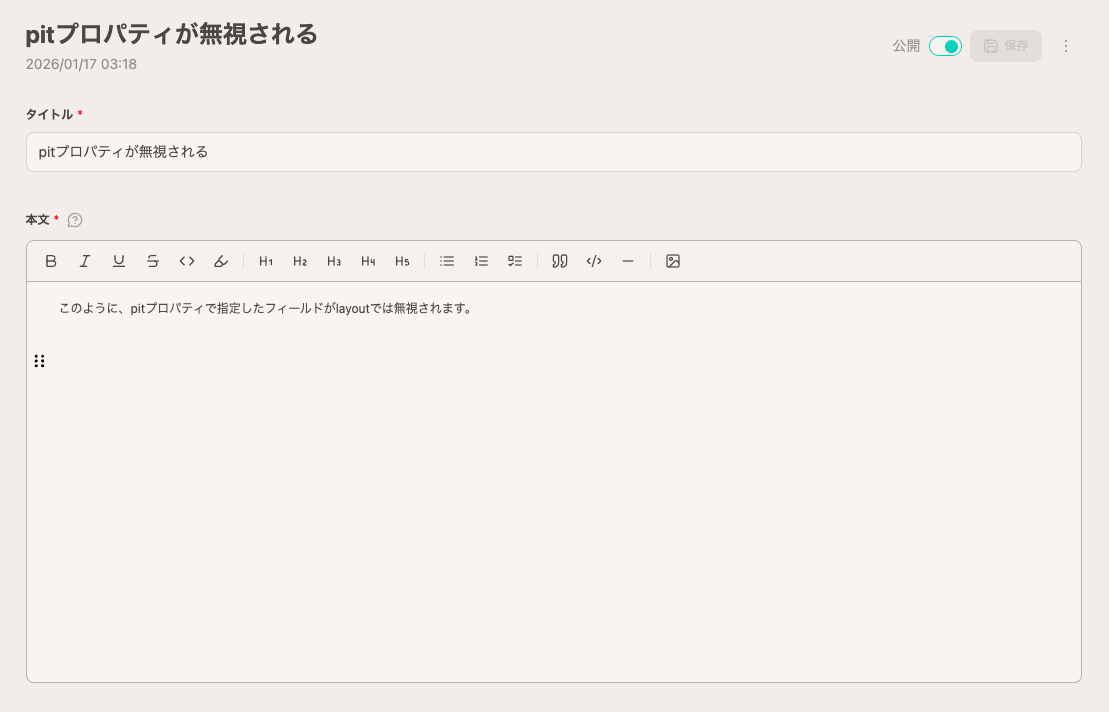Insert an image into the body
1109x712 pixels.
pyautogui.click(x=673, y=261)
